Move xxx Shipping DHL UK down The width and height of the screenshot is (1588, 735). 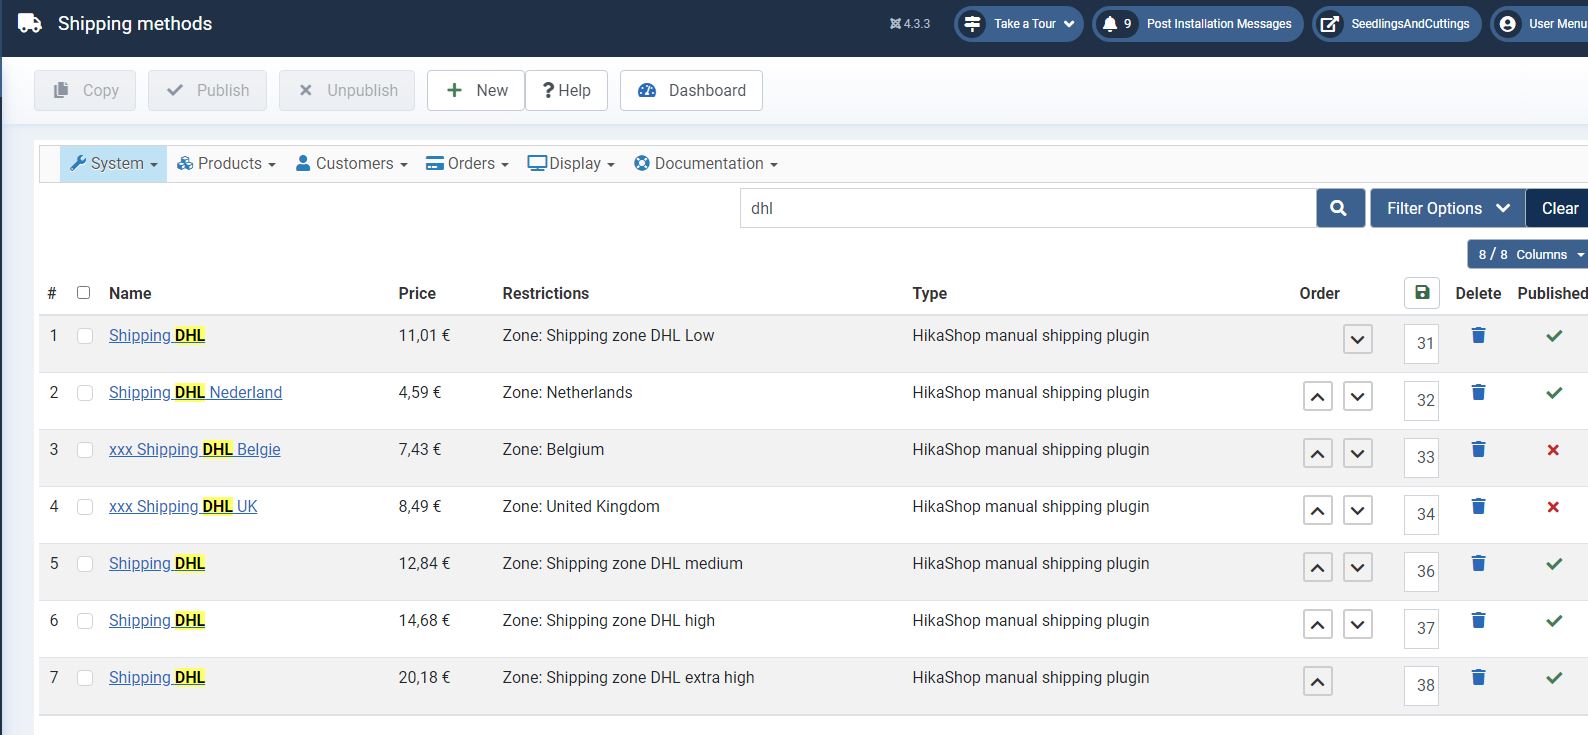1357,511
